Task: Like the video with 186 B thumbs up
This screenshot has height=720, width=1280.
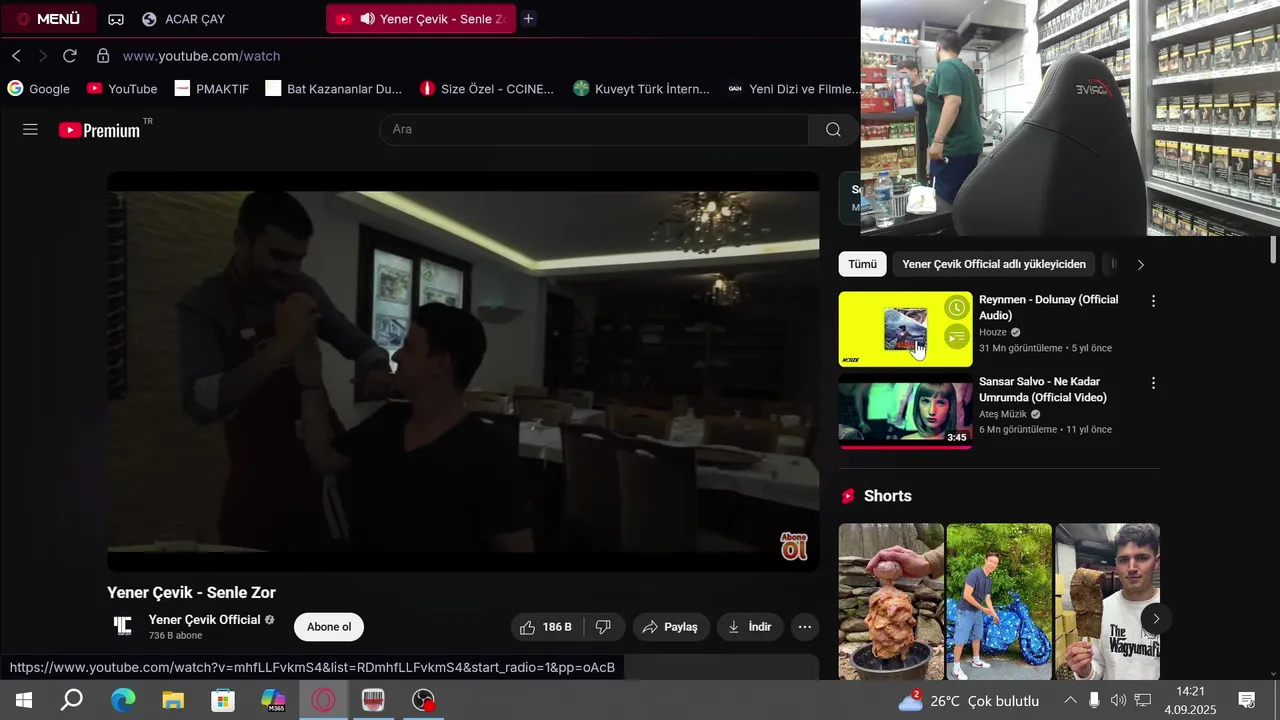Action: tap(546, 627)
